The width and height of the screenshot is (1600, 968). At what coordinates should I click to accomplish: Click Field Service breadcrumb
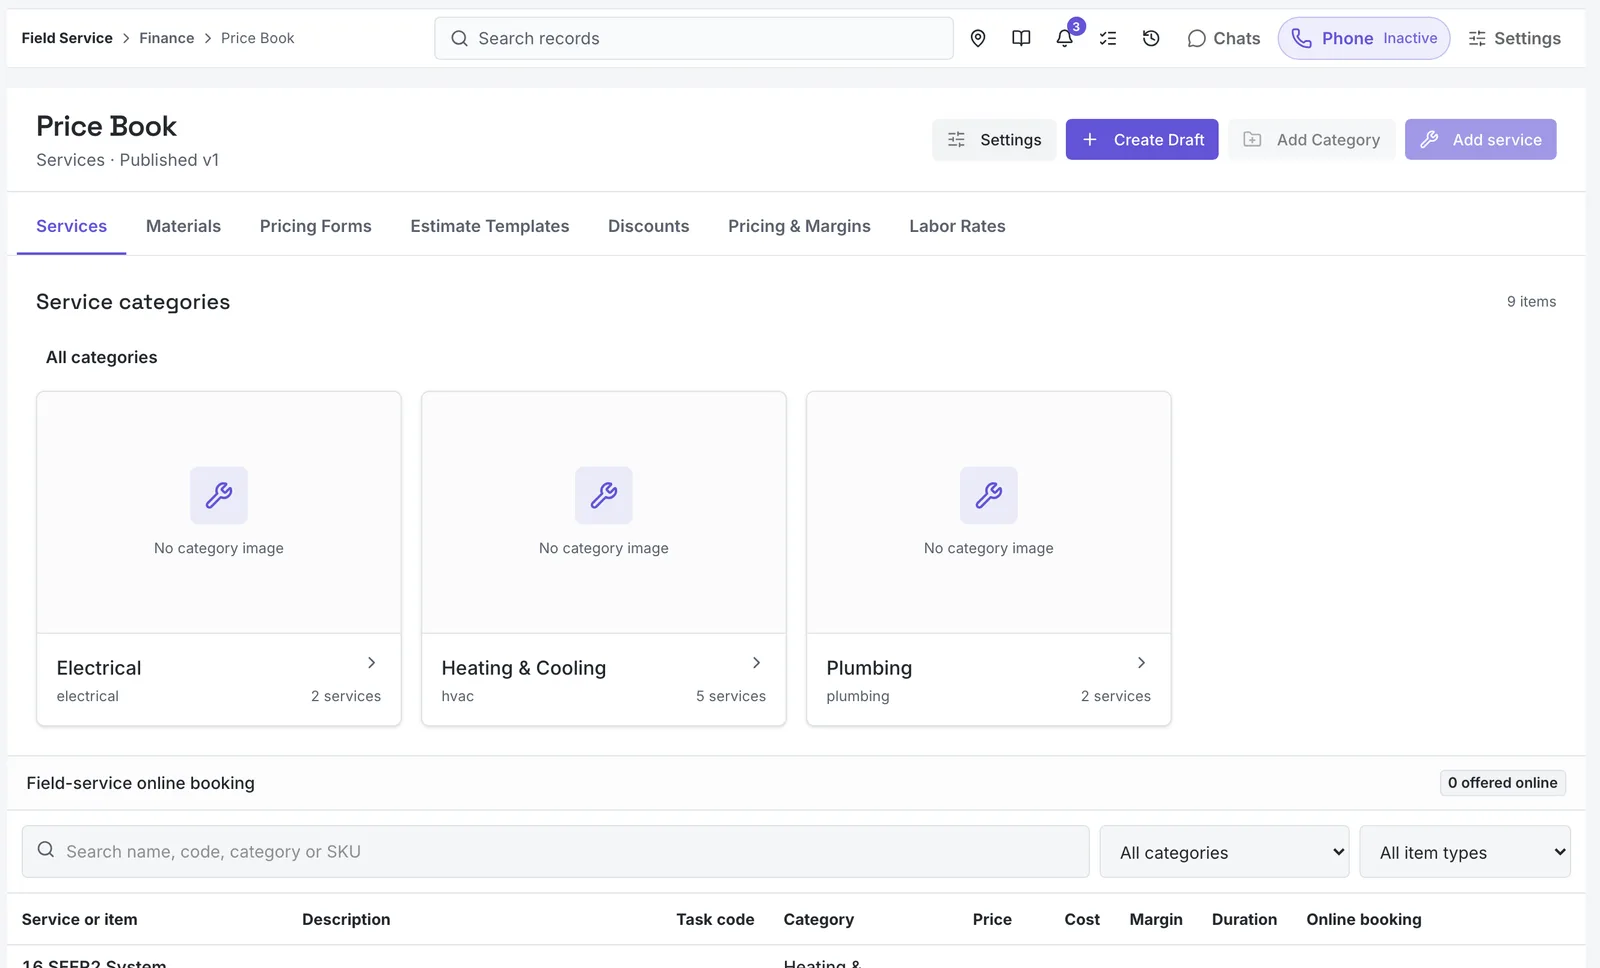67,38
